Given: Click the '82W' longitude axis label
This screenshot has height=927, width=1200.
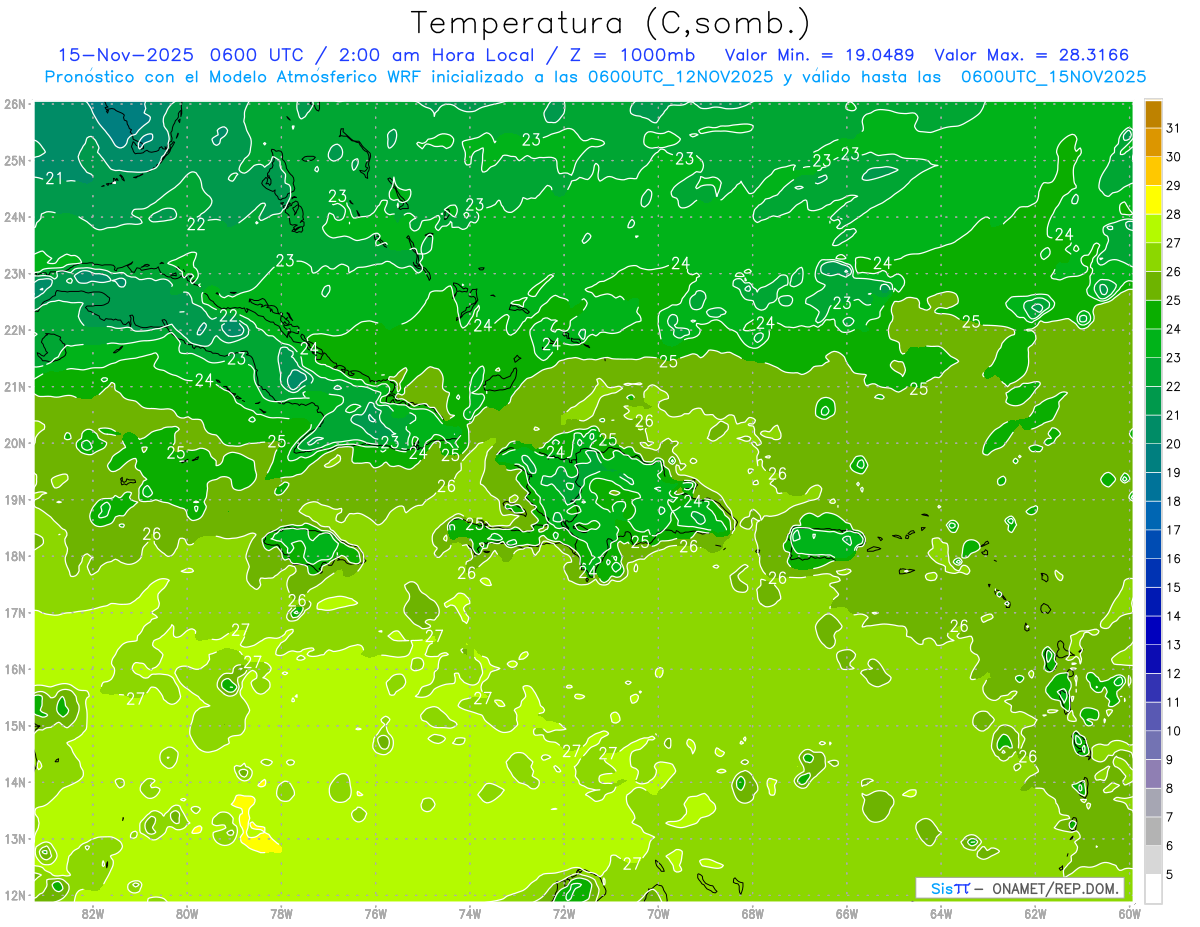Looking at the screenshot, I should 92,913.
